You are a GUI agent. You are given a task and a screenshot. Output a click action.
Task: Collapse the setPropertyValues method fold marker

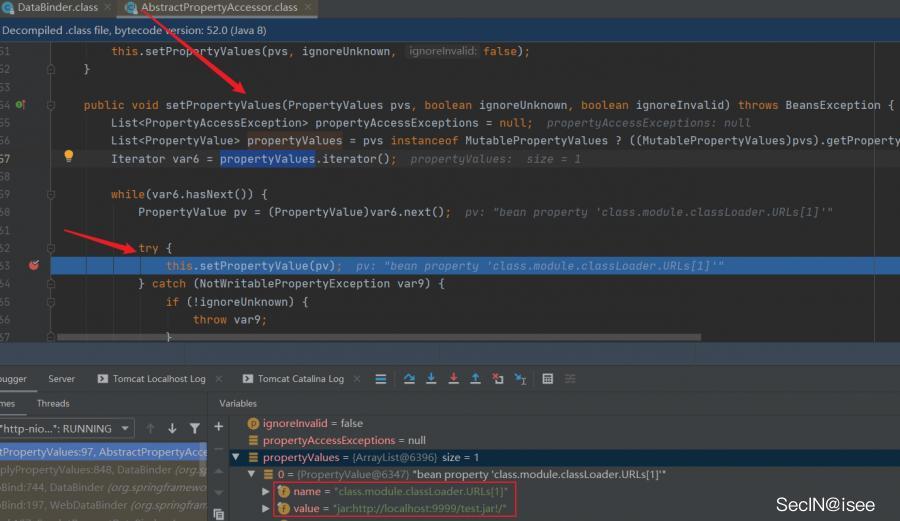coord(51,105)
